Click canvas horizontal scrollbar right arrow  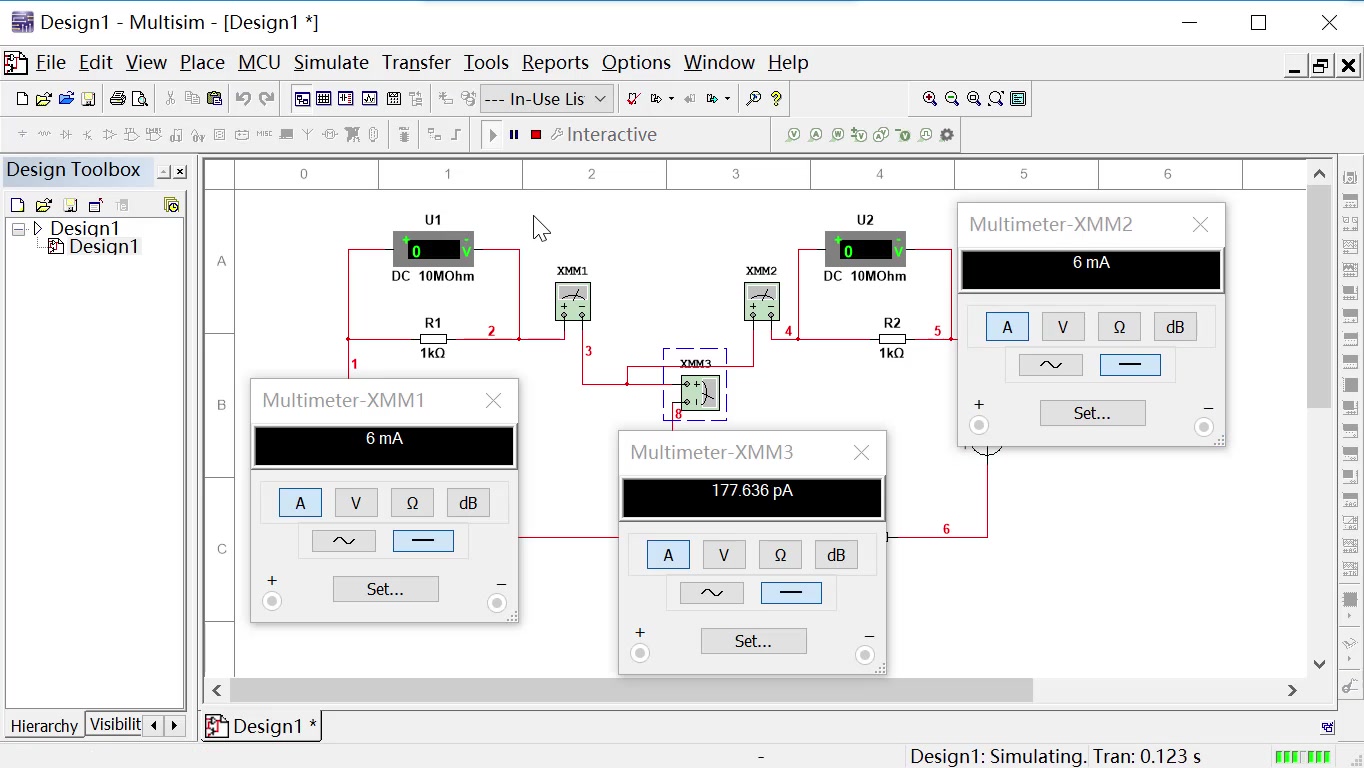(x=1292, y=690)
